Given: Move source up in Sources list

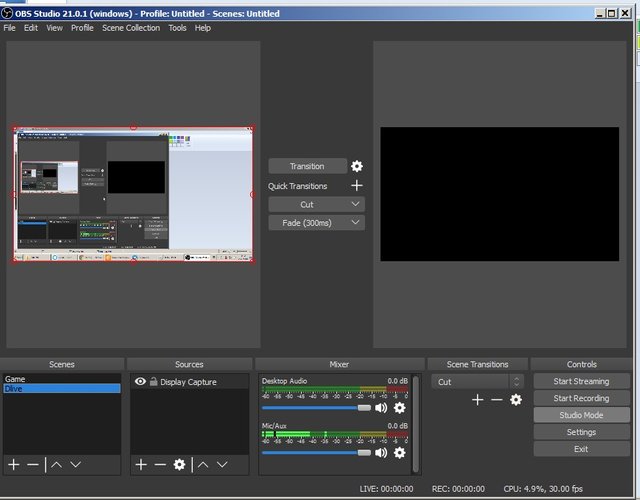Looking at the screenshot, I should (x=203, y=464).
